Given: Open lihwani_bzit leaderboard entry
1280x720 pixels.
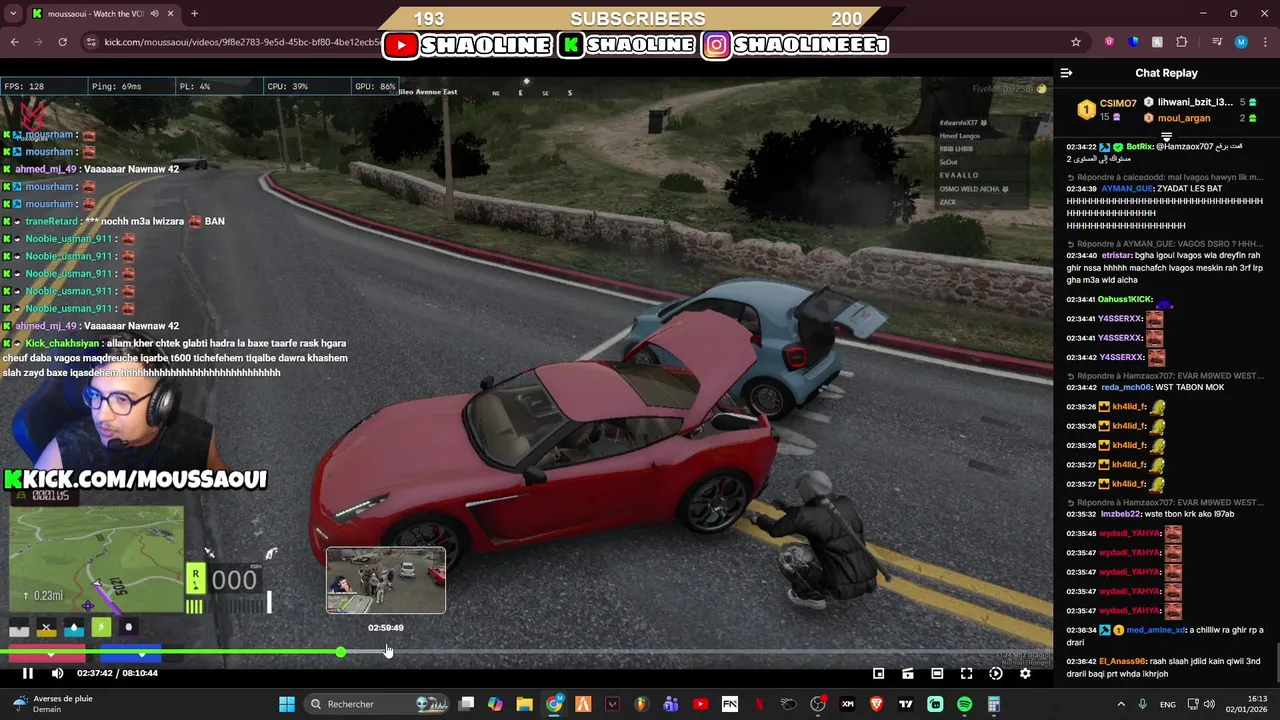Looking at the screenshot, I should pyautogui.click(x=1195, y=102).
